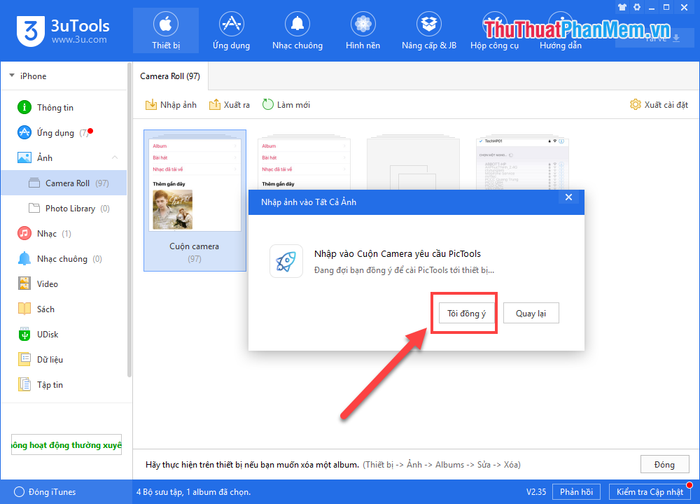
Task: Open Xuất cài đặt export settings
Action: pos(659,104)
